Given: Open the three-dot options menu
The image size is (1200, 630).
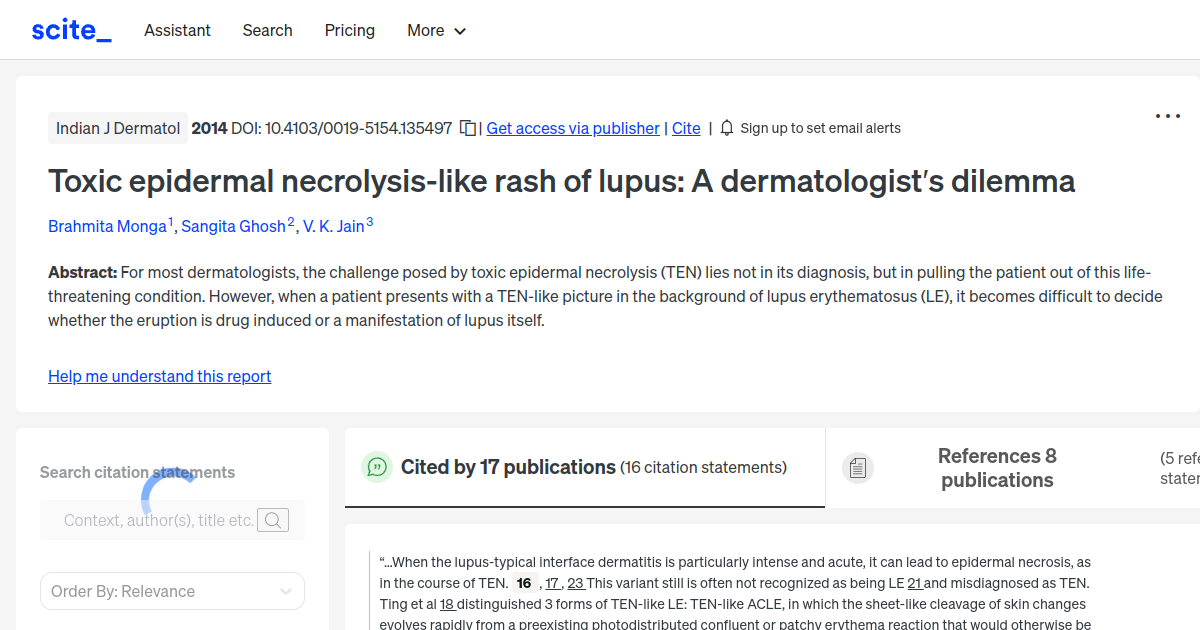Looking at the screenshot, I should pos(1167,116).
